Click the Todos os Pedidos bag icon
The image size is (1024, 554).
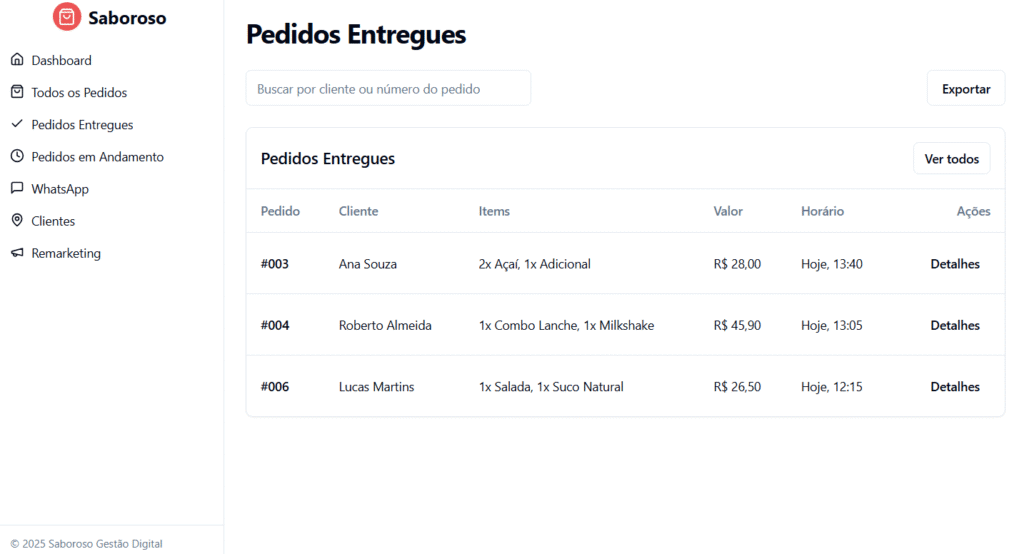click(17, 92)
